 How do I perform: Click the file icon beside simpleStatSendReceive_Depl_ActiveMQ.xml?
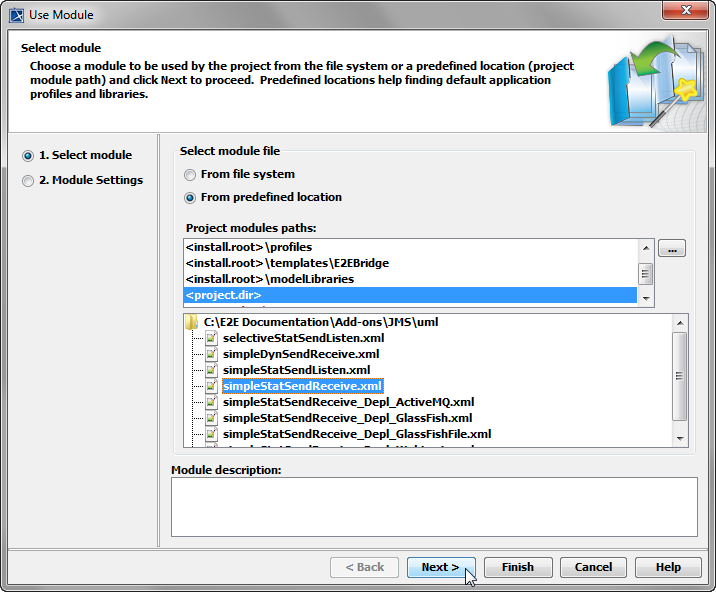point(211,402)
